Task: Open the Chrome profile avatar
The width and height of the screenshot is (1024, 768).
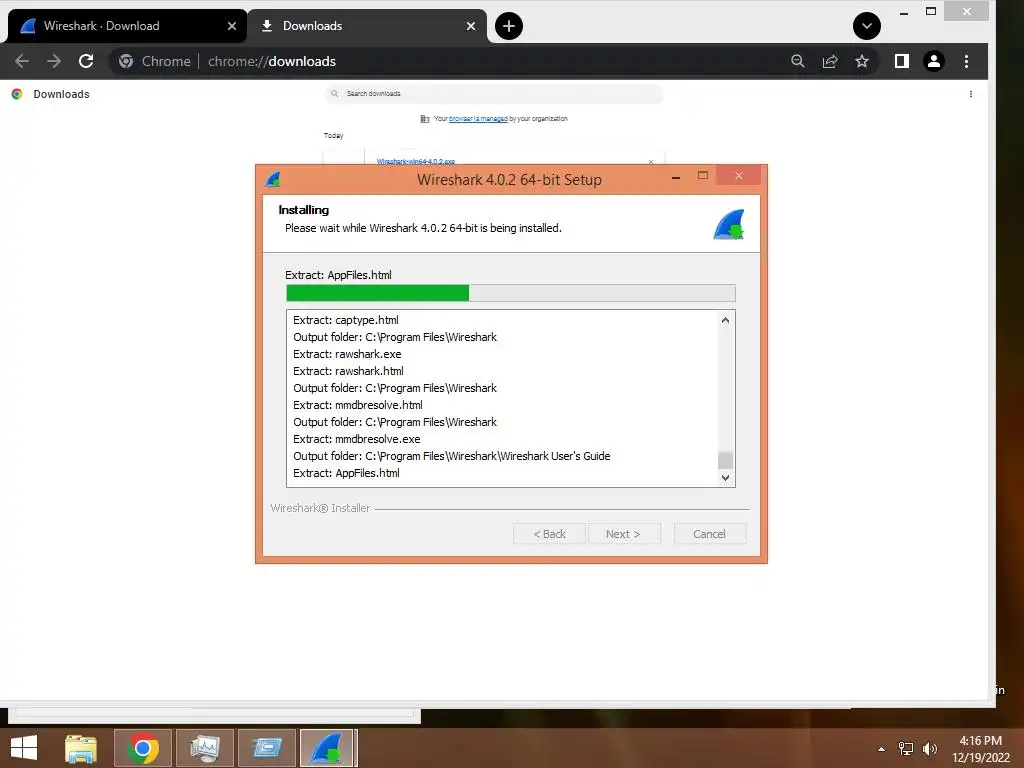Action: tap(934, 61)
